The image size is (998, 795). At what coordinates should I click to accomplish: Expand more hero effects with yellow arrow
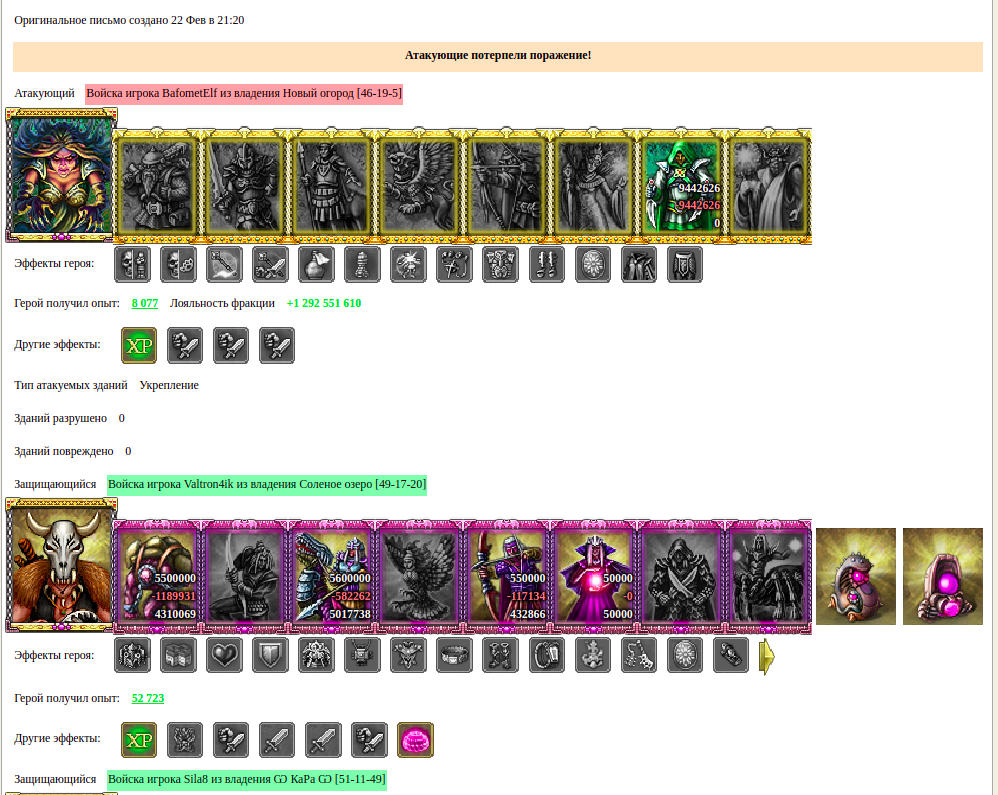coord(767,656)
